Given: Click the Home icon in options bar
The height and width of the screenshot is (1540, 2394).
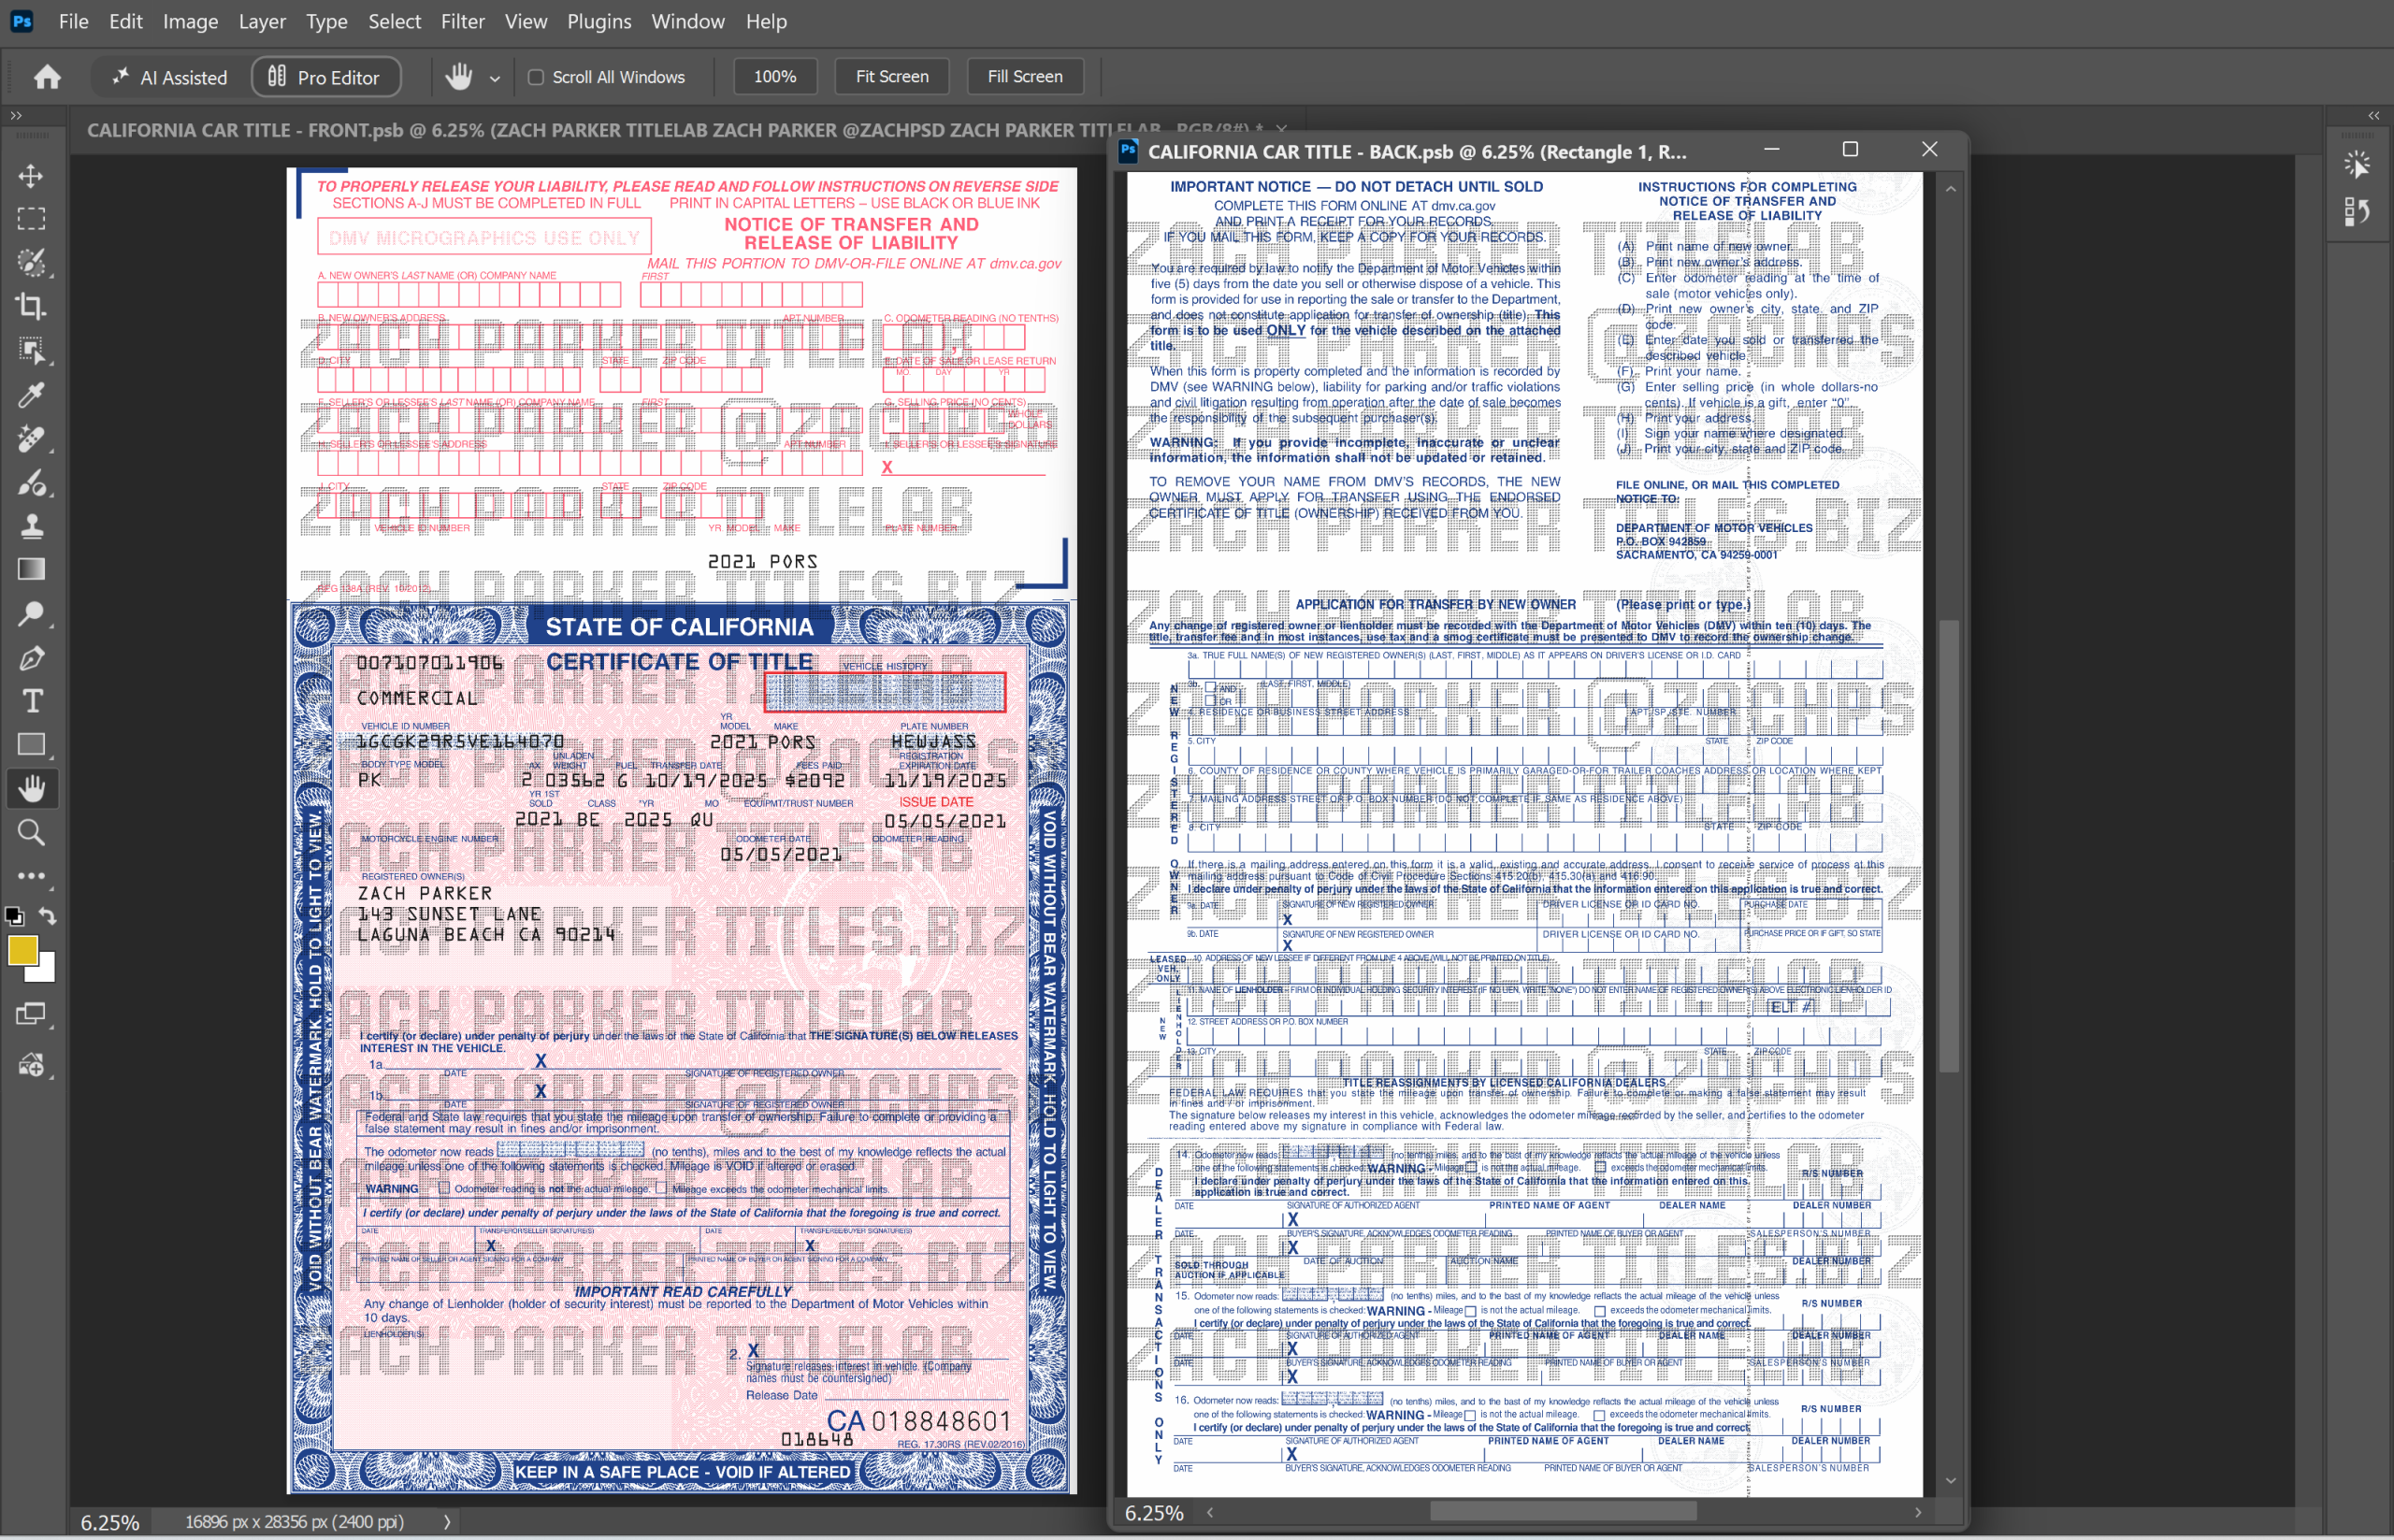Looking at the screenshot, I should point(47,77).
